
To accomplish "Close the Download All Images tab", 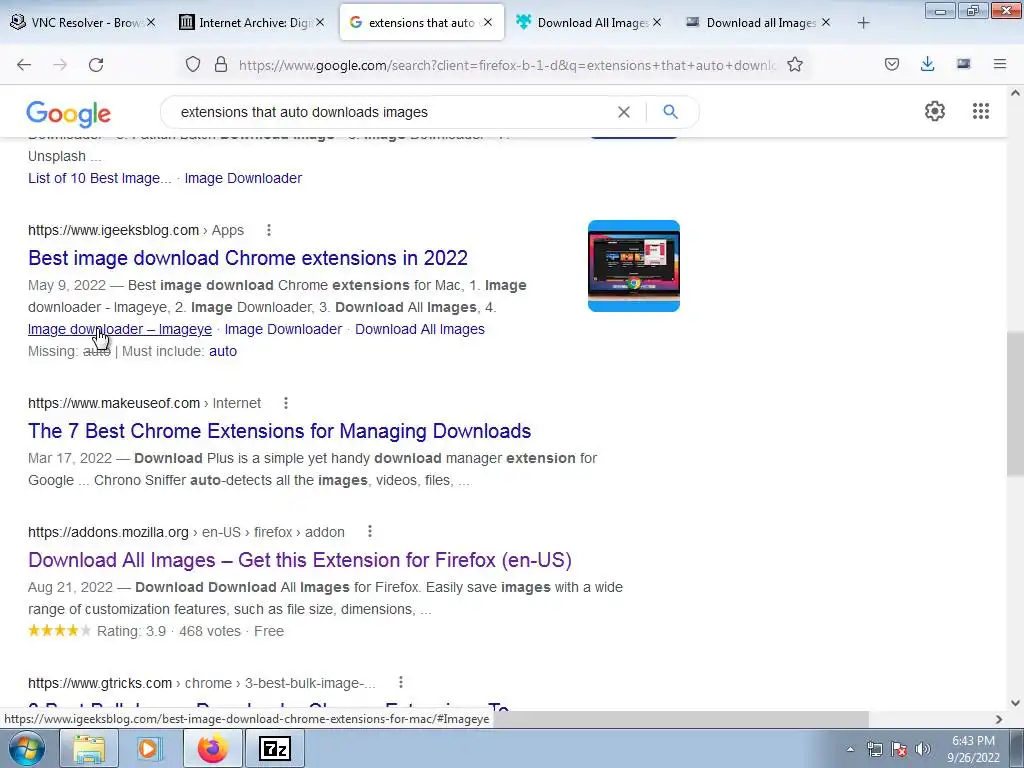I will pyautogui.click(x=657, y=22).
